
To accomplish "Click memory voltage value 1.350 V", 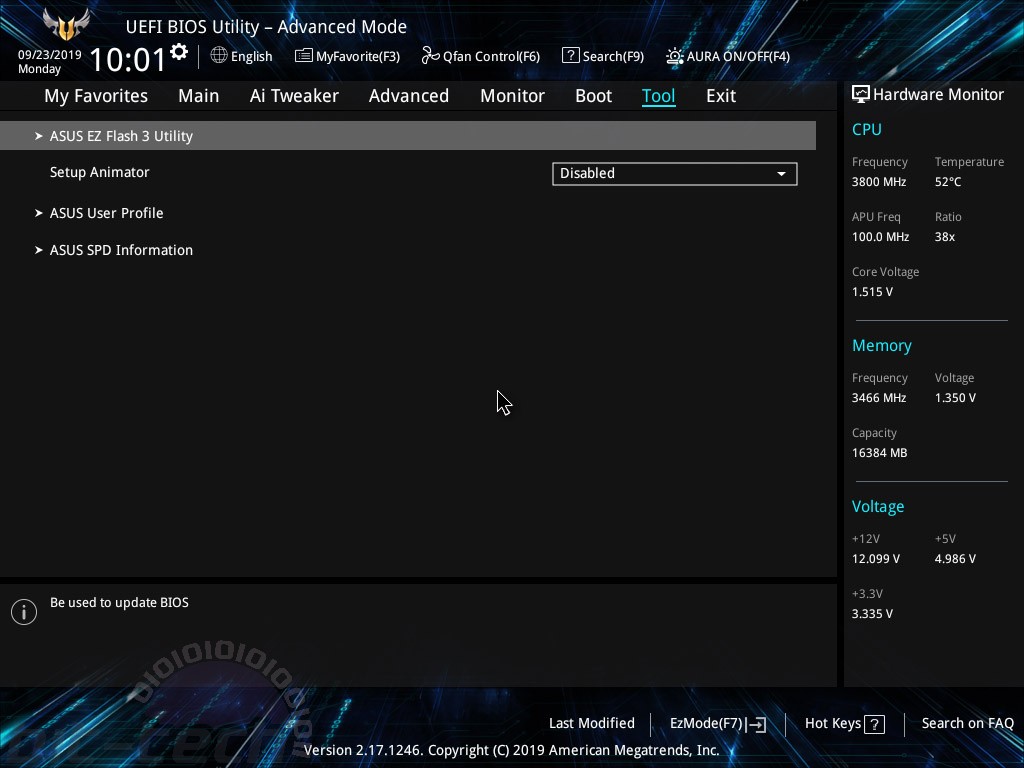I will point(955,398).
